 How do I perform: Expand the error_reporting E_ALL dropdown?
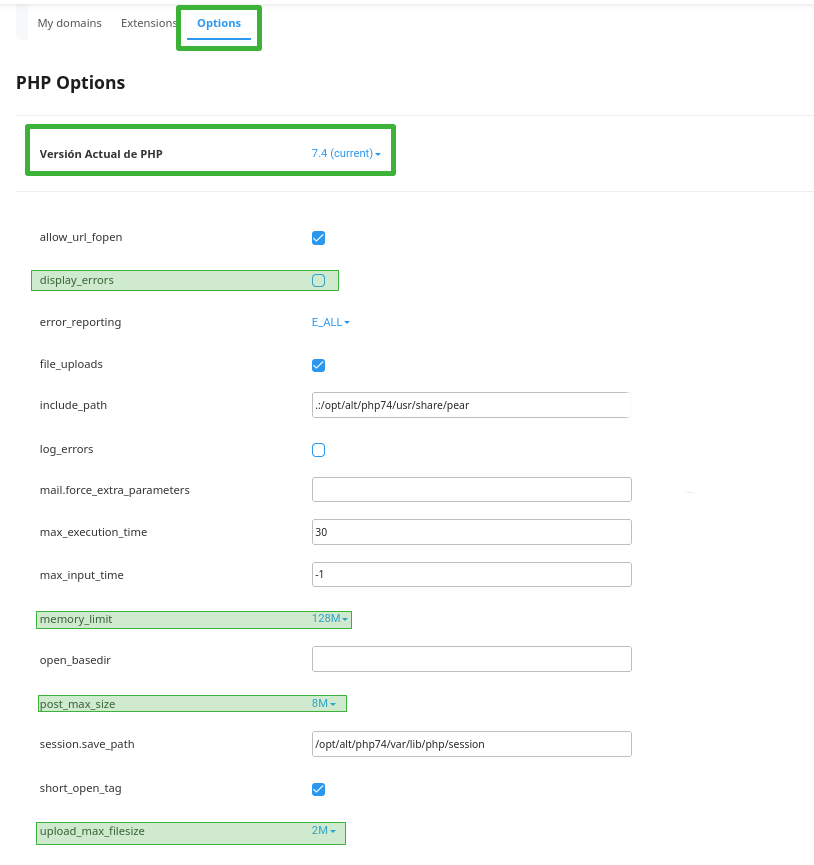[x=330, y=322]
